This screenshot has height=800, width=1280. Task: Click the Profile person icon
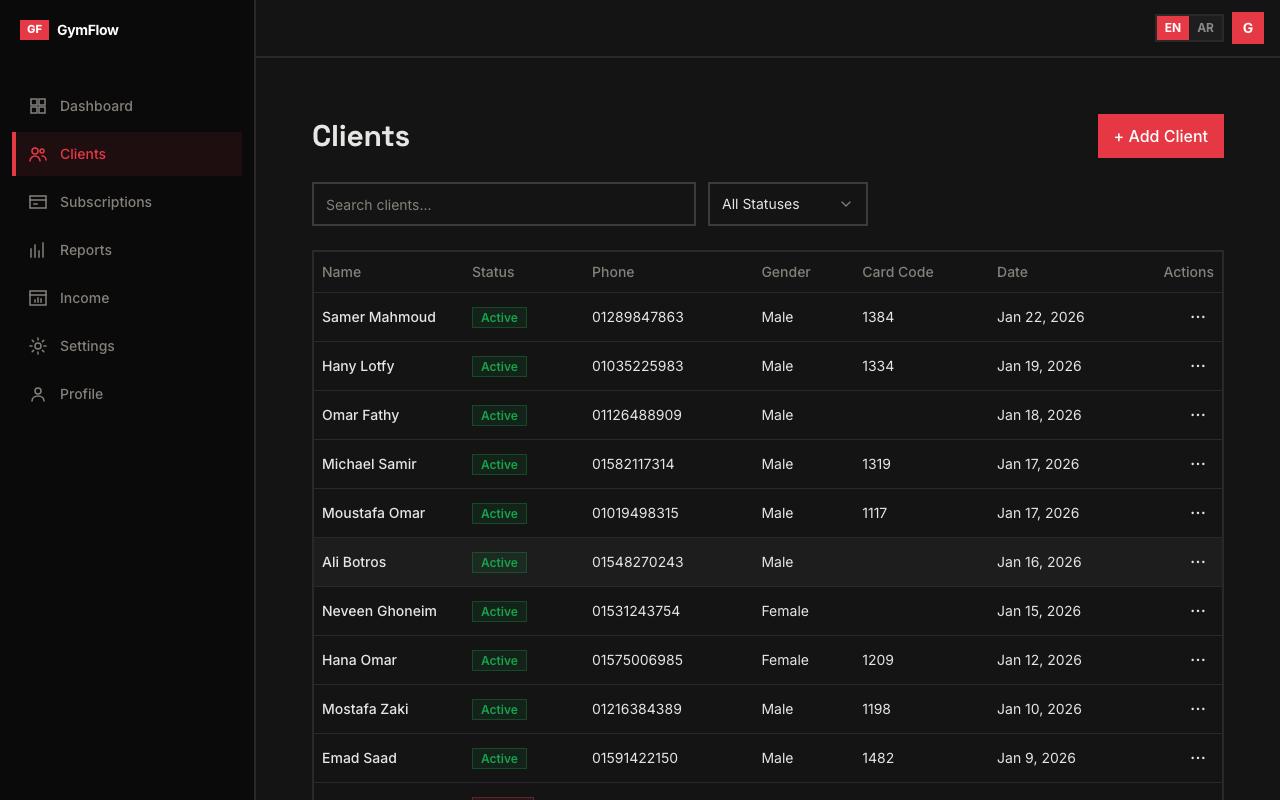[x=38, y=394]
